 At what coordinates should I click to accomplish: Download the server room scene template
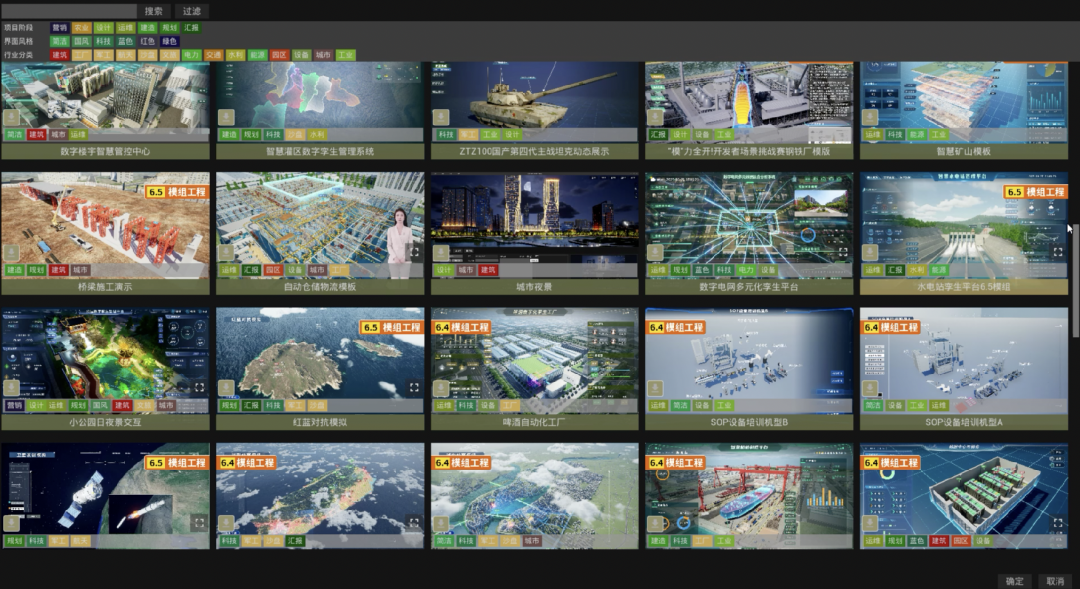(x=870, y=524)
